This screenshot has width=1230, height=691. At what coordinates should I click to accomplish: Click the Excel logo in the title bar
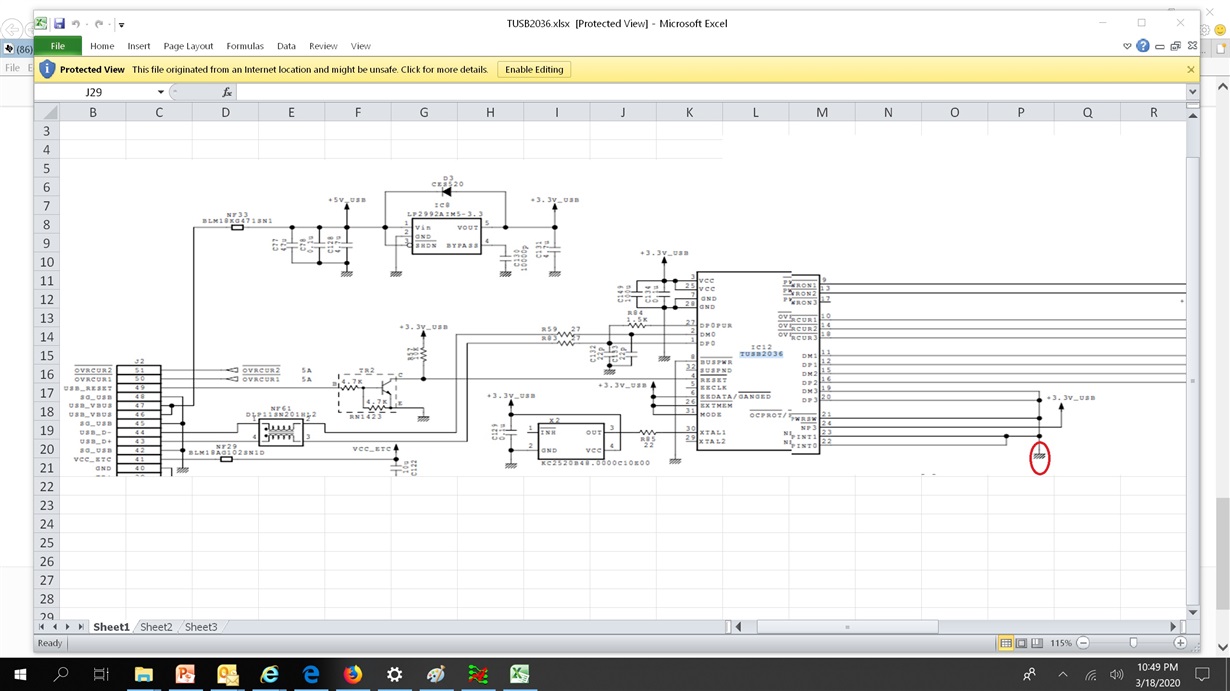[43, 23]
